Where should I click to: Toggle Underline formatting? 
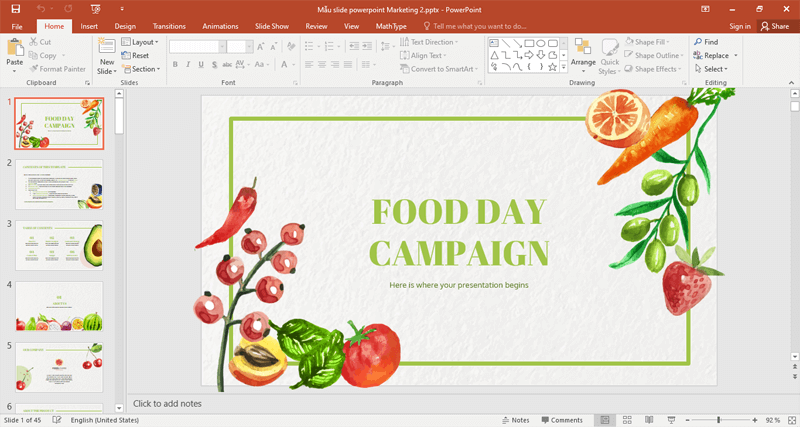[x=201, y=64]
